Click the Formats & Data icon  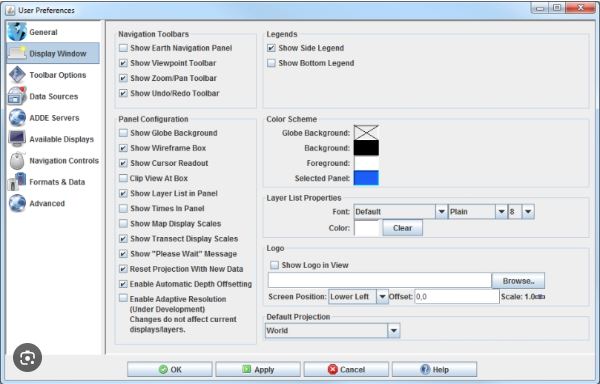tap(17, 182)
